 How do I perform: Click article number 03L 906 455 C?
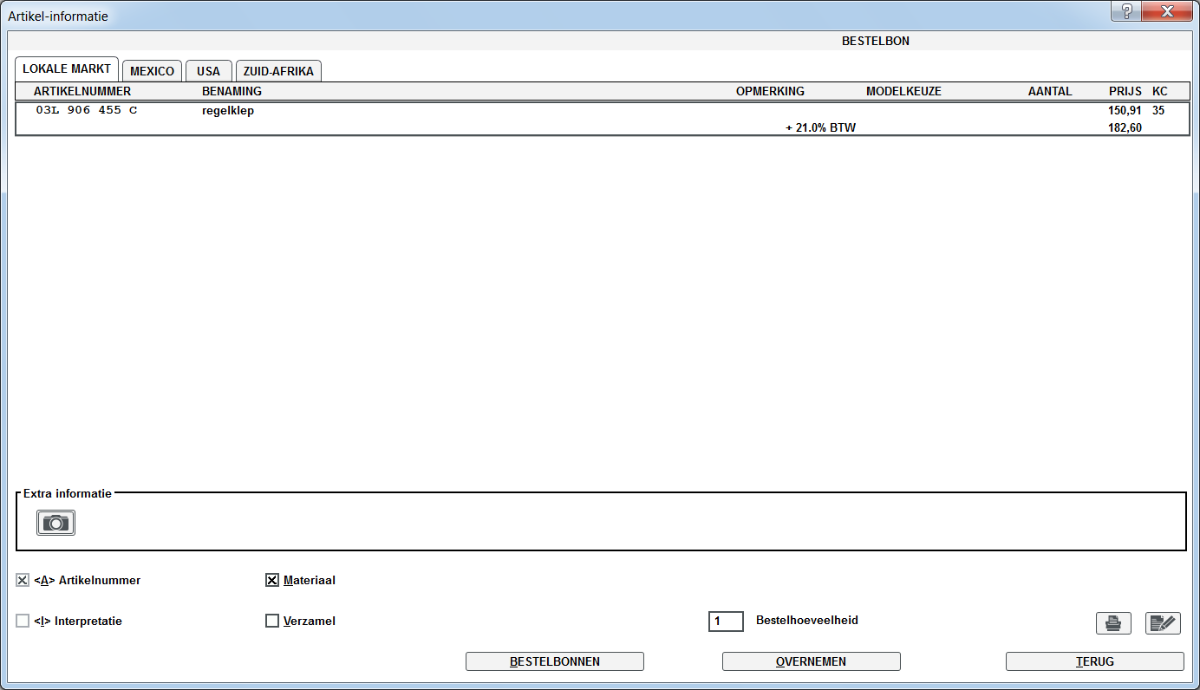point(86,111)
